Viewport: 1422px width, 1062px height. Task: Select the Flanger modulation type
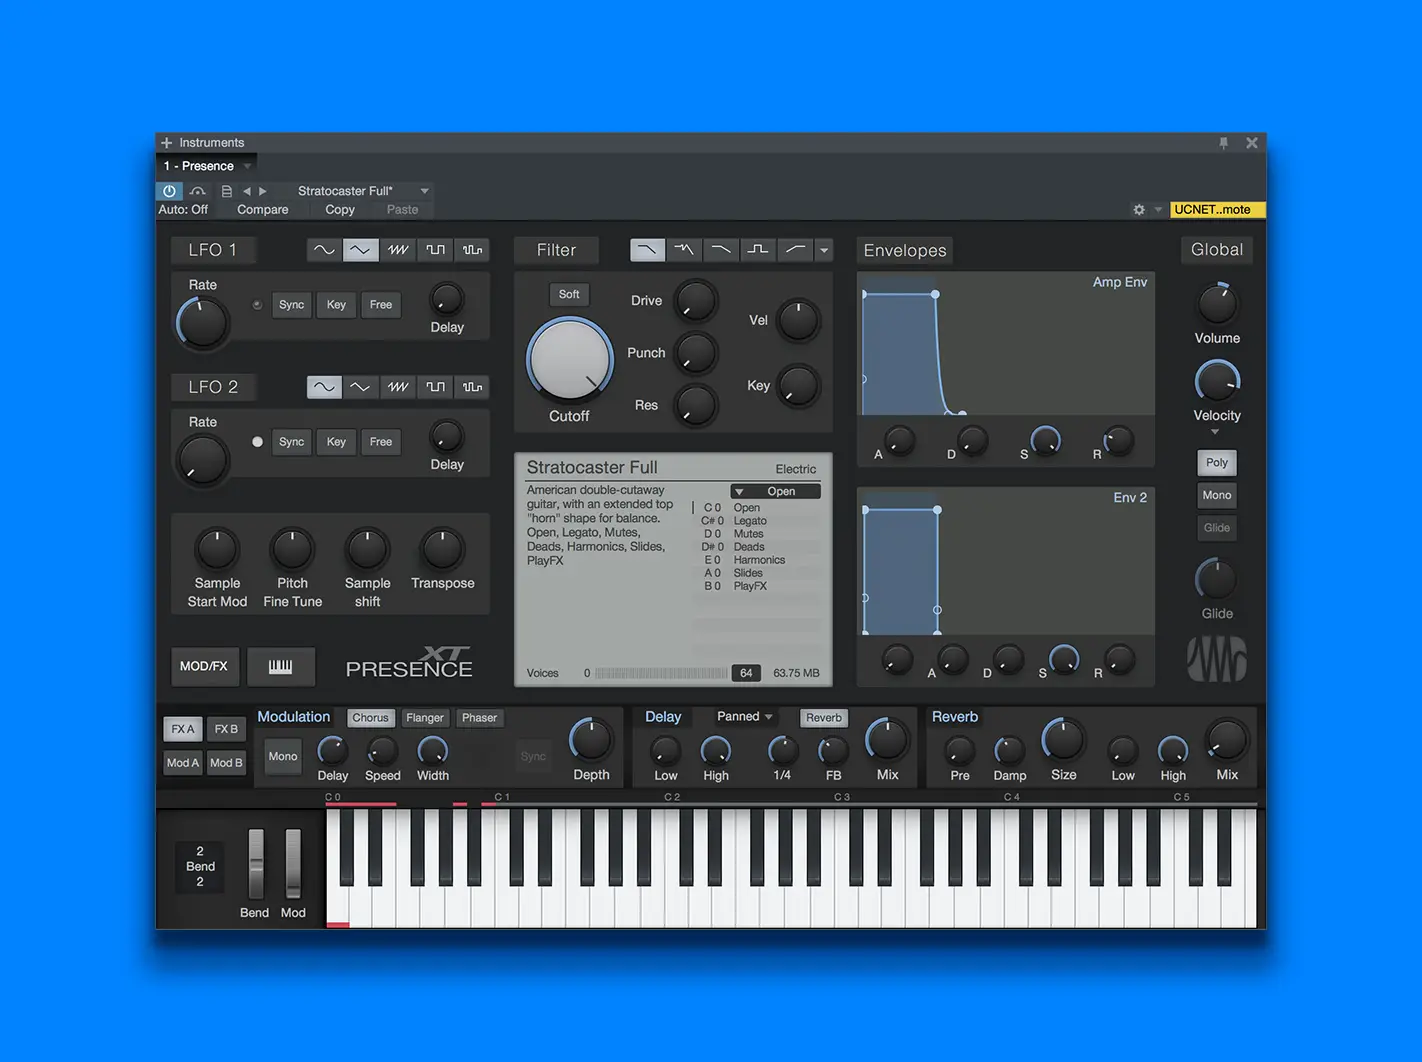coord(425,718)
